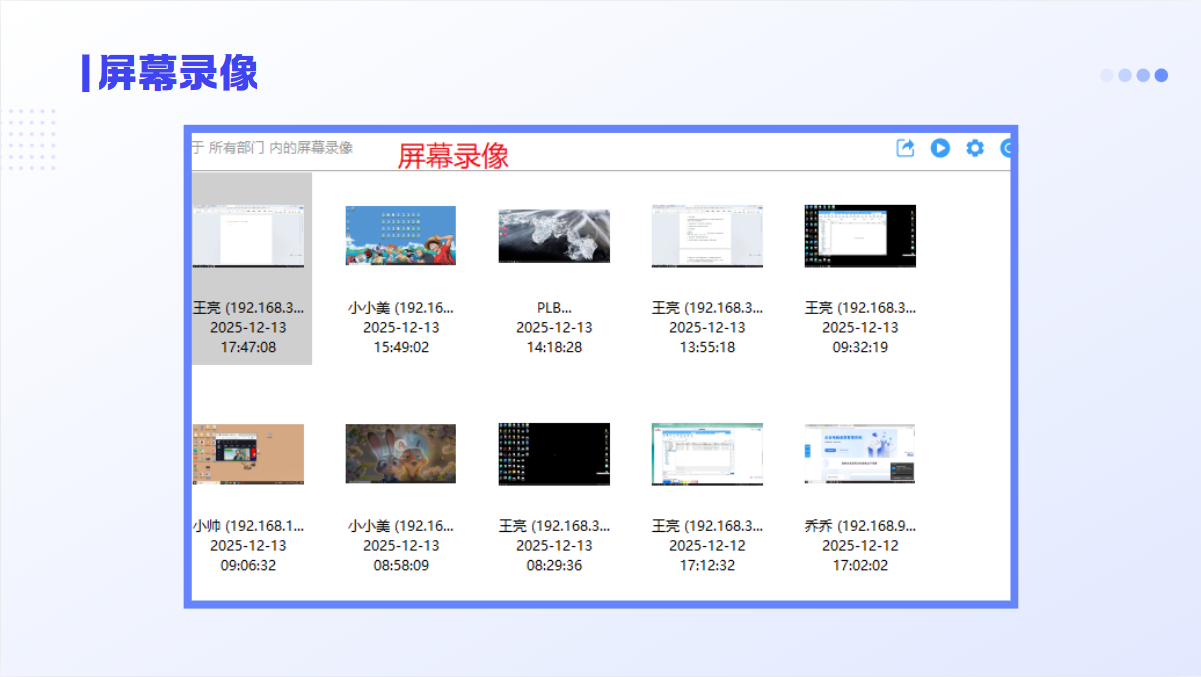
Task: Open the 王亮 document recording from 13:55:18
Action: click(x=707, y=236)
